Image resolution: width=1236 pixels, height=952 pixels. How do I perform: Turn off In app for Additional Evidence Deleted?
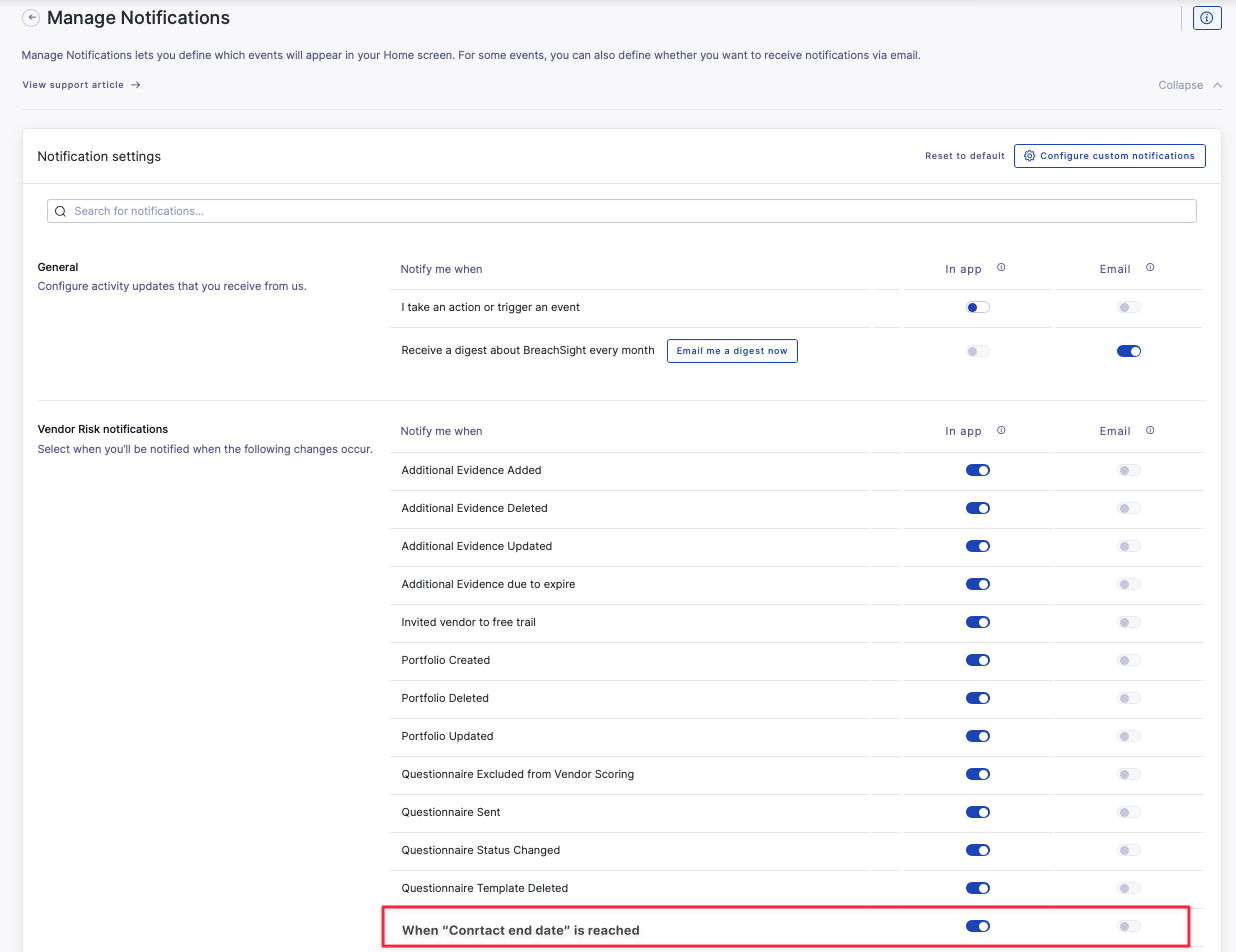(x=978, y=508)
